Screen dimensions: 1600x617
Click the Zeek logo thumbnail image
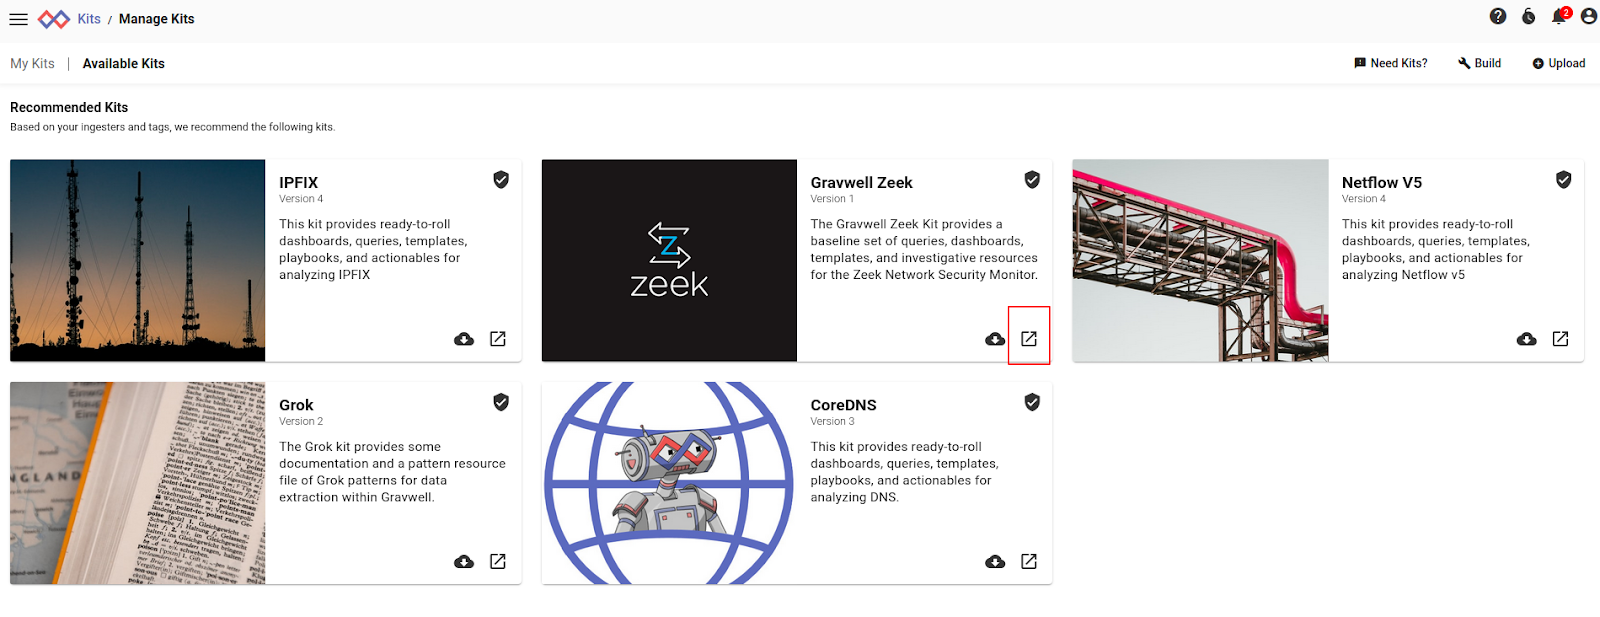point(669,260)
